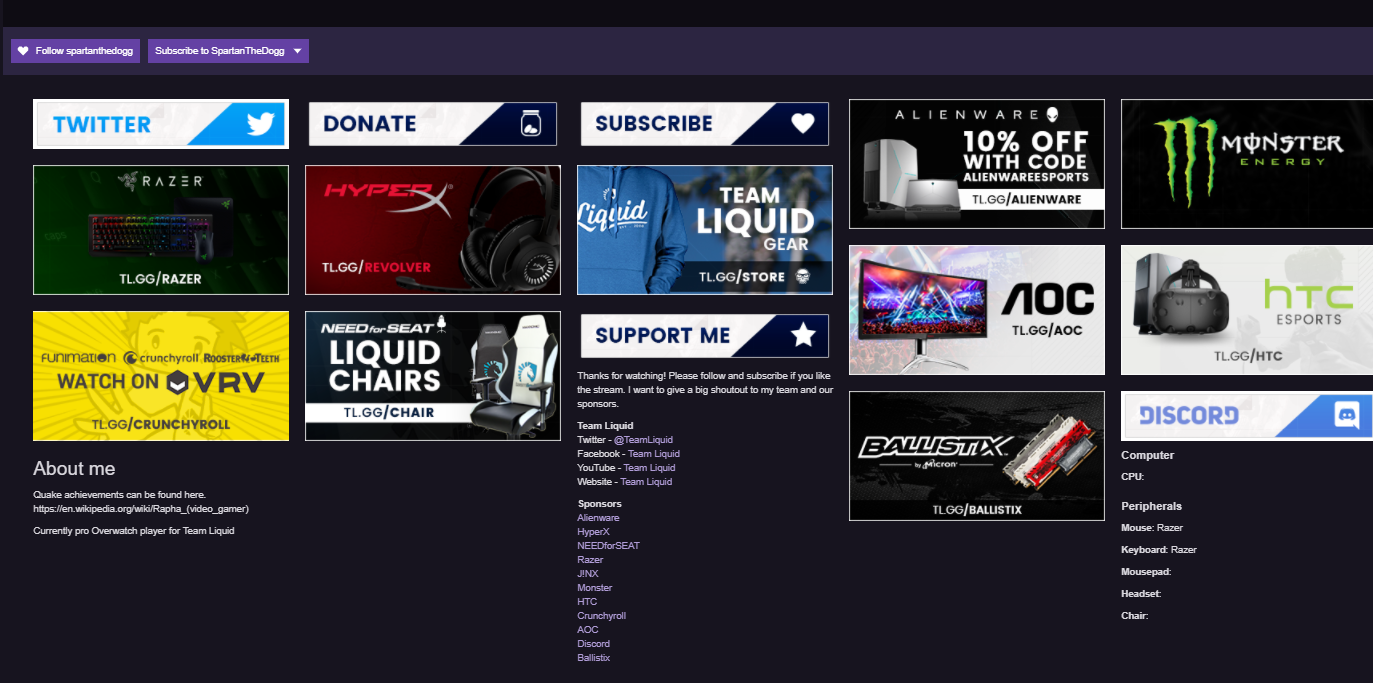
Task: Click the heart icon in Follow button
Action: [x=23, y=51]
